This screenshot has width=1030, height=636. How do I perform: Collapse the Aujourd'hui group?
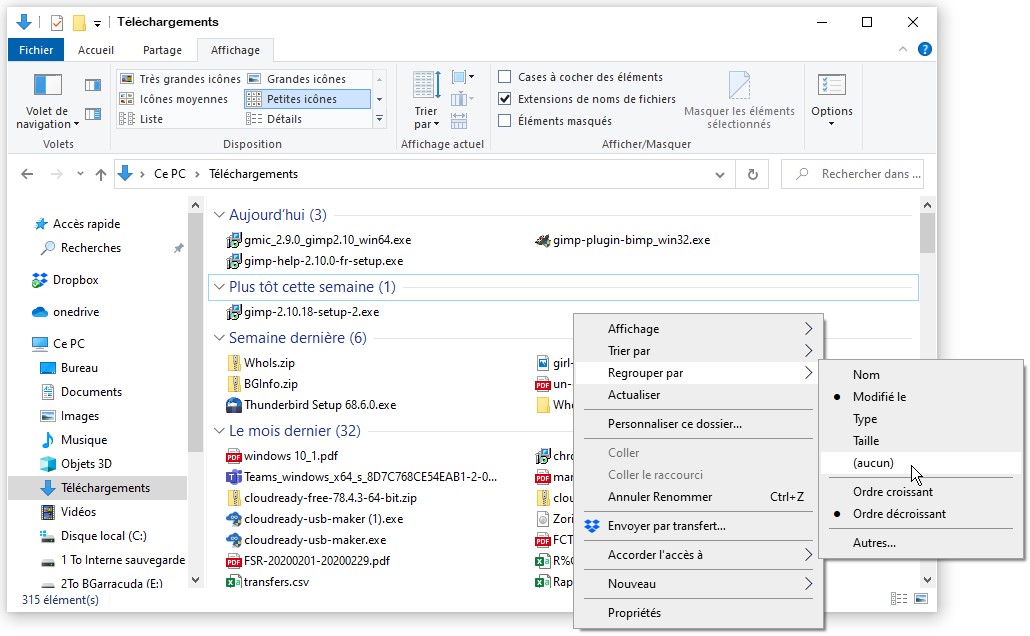tap(219, 215)
